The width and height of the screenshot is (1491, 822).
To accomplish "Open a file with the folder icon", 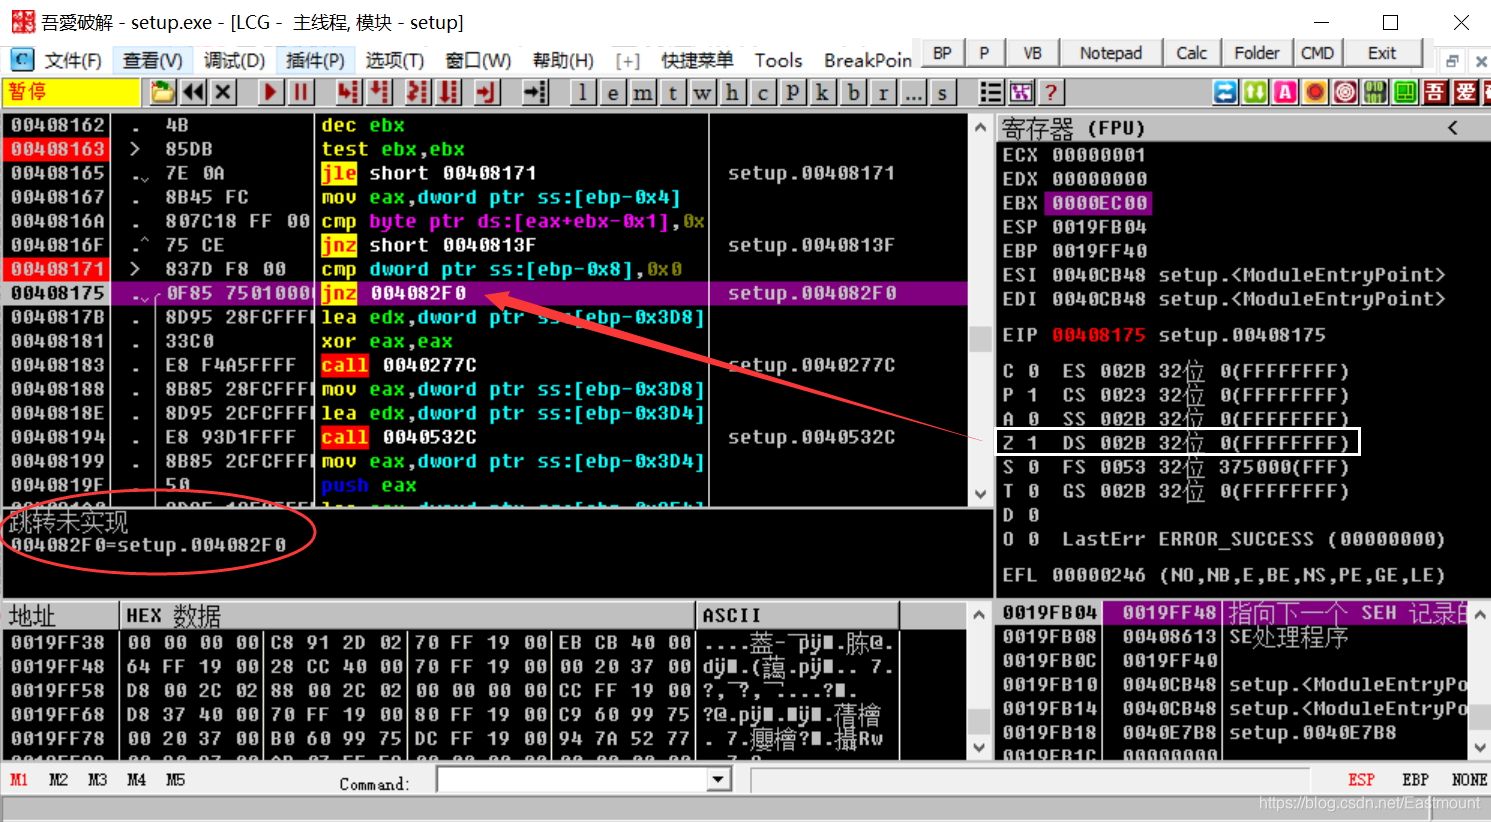I will pos(162,93).
